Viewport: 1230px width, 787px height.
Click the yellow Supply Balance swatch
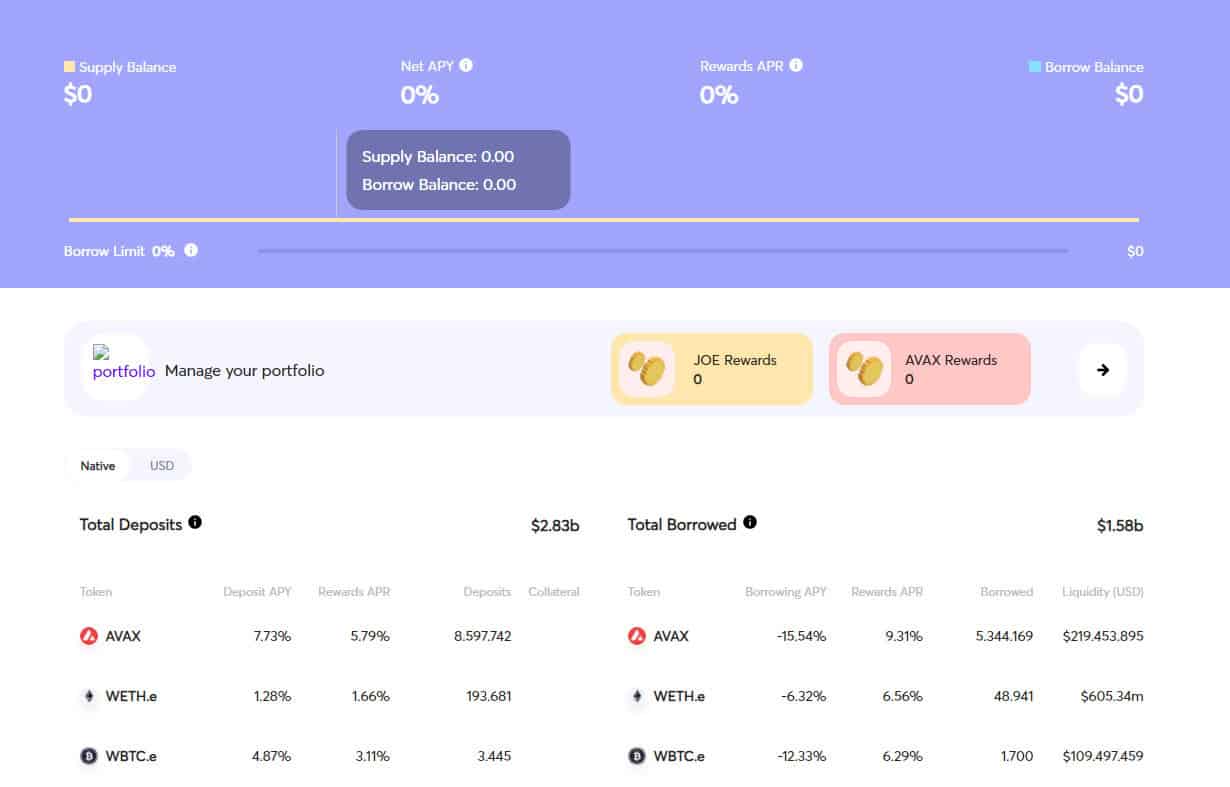(x=69, y=67)
